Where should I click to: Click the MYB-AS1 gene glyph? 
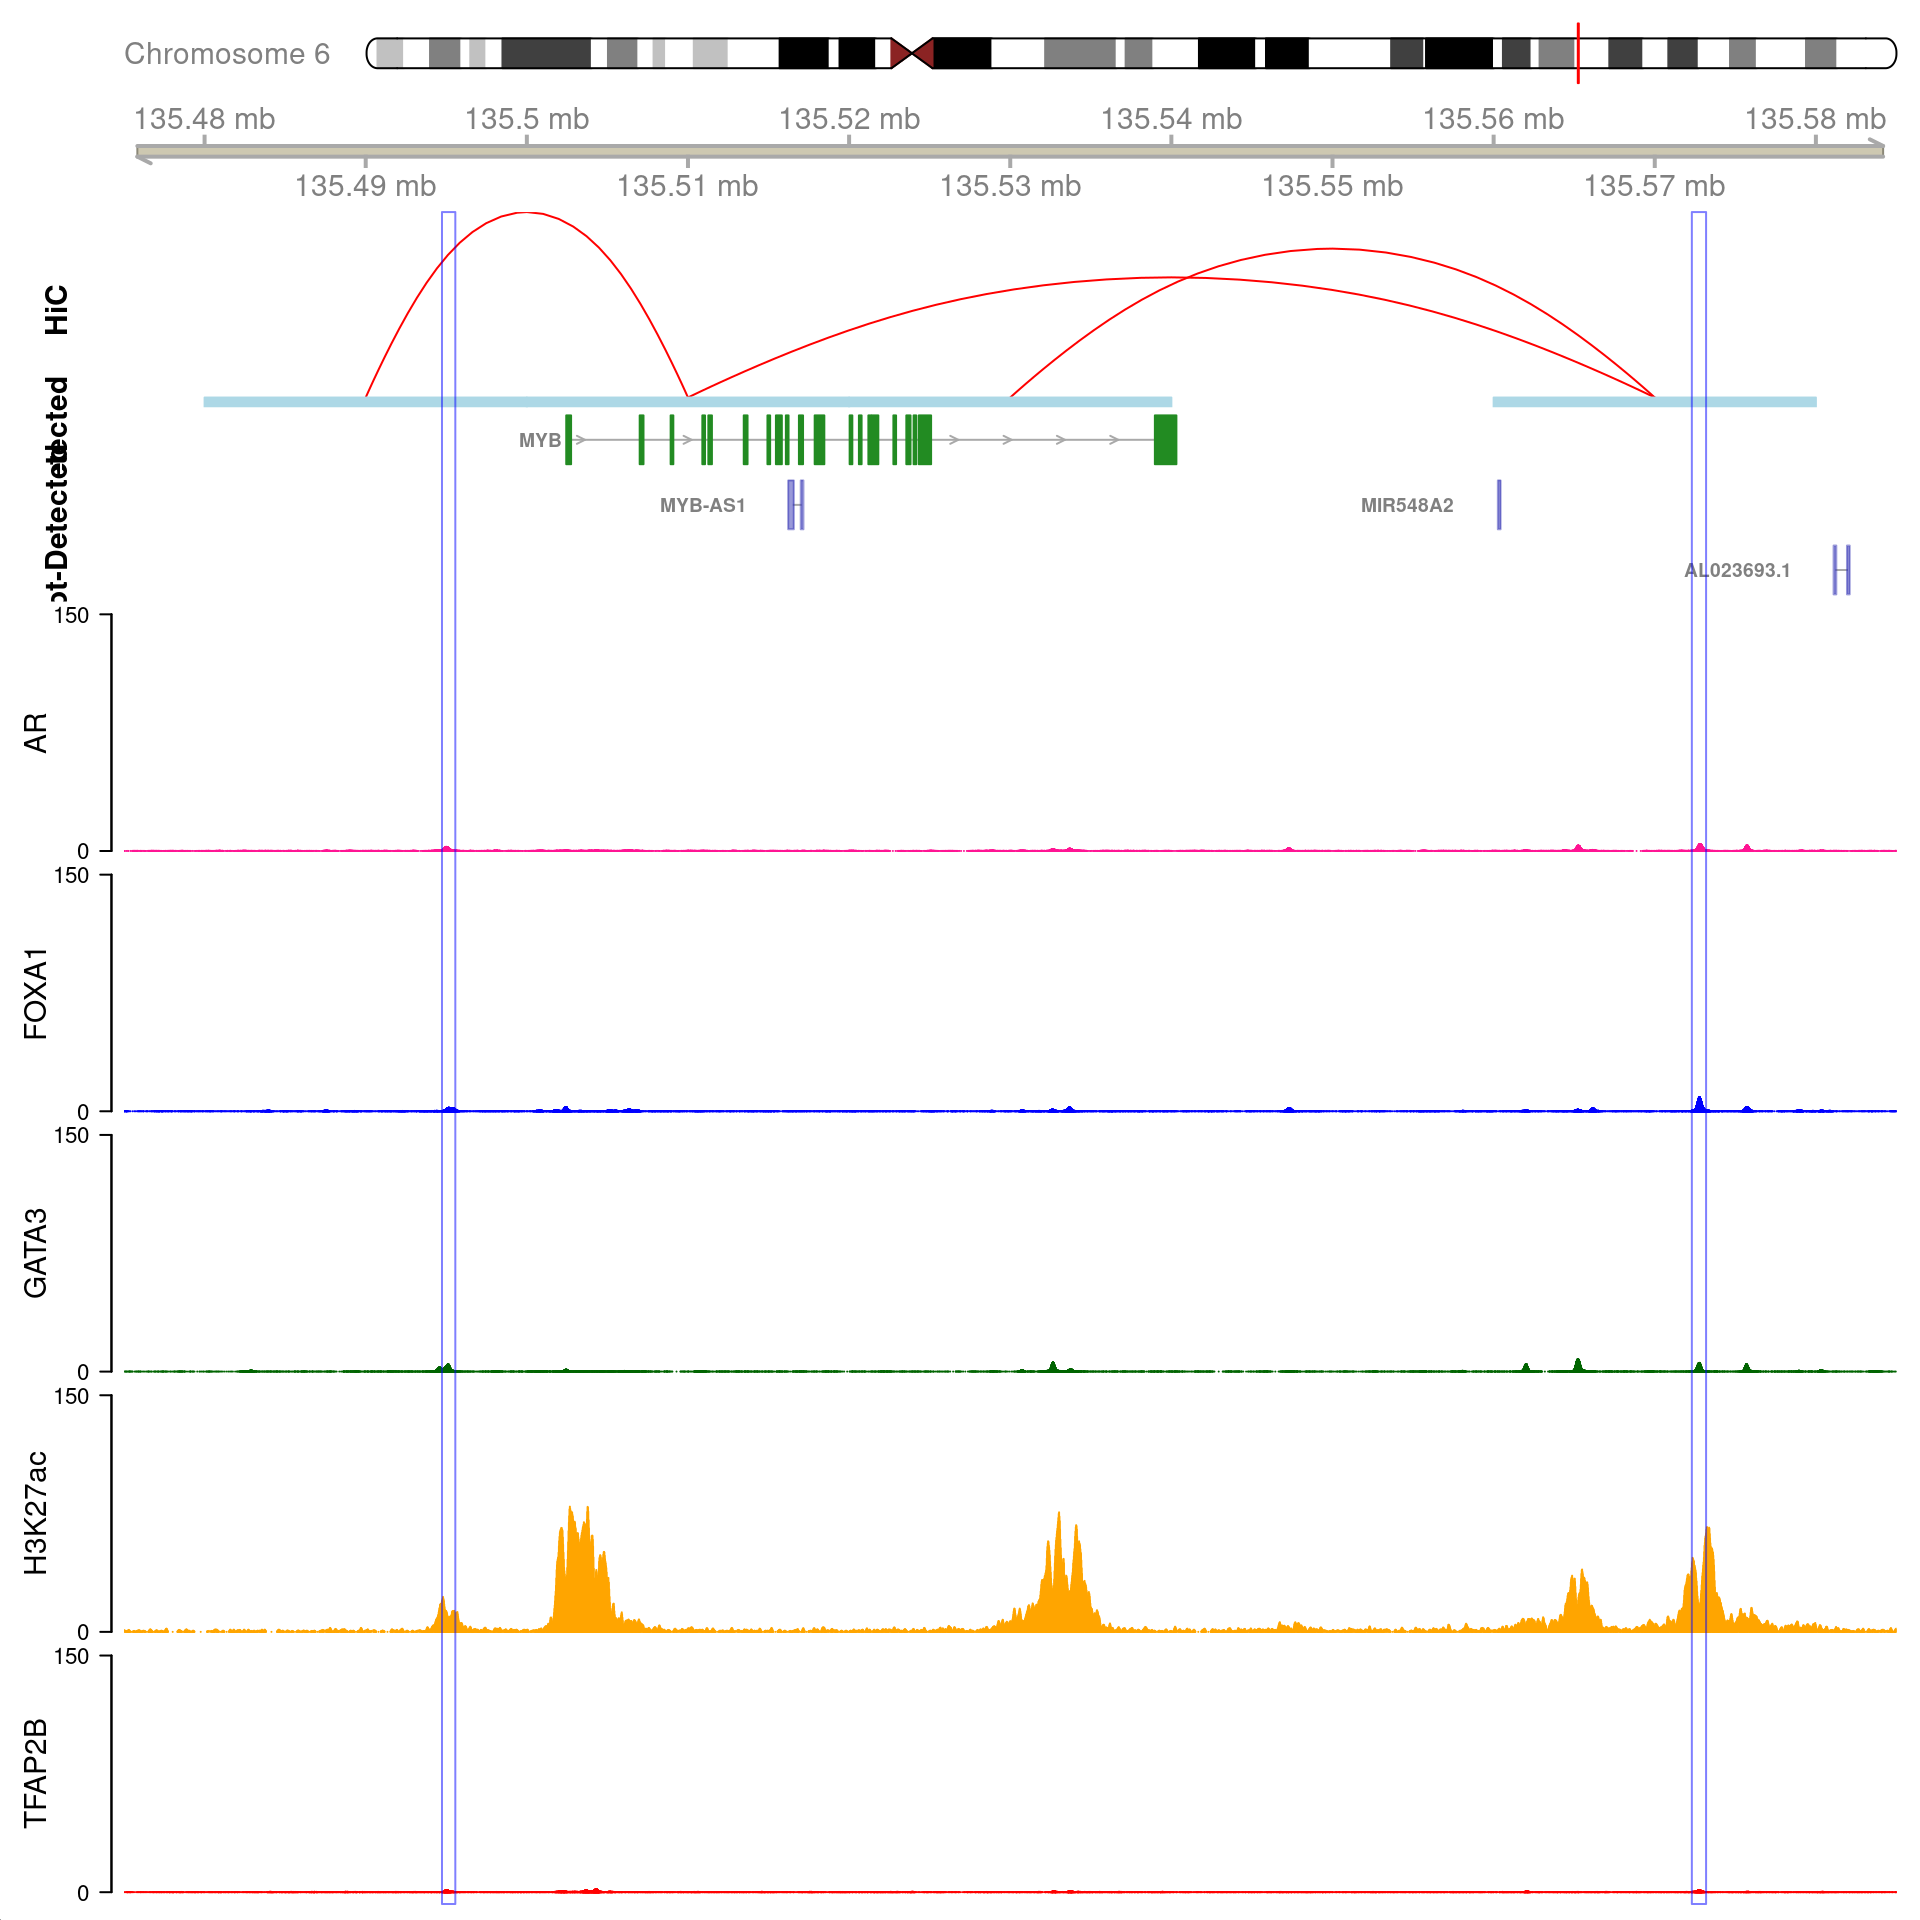[797, 505]
